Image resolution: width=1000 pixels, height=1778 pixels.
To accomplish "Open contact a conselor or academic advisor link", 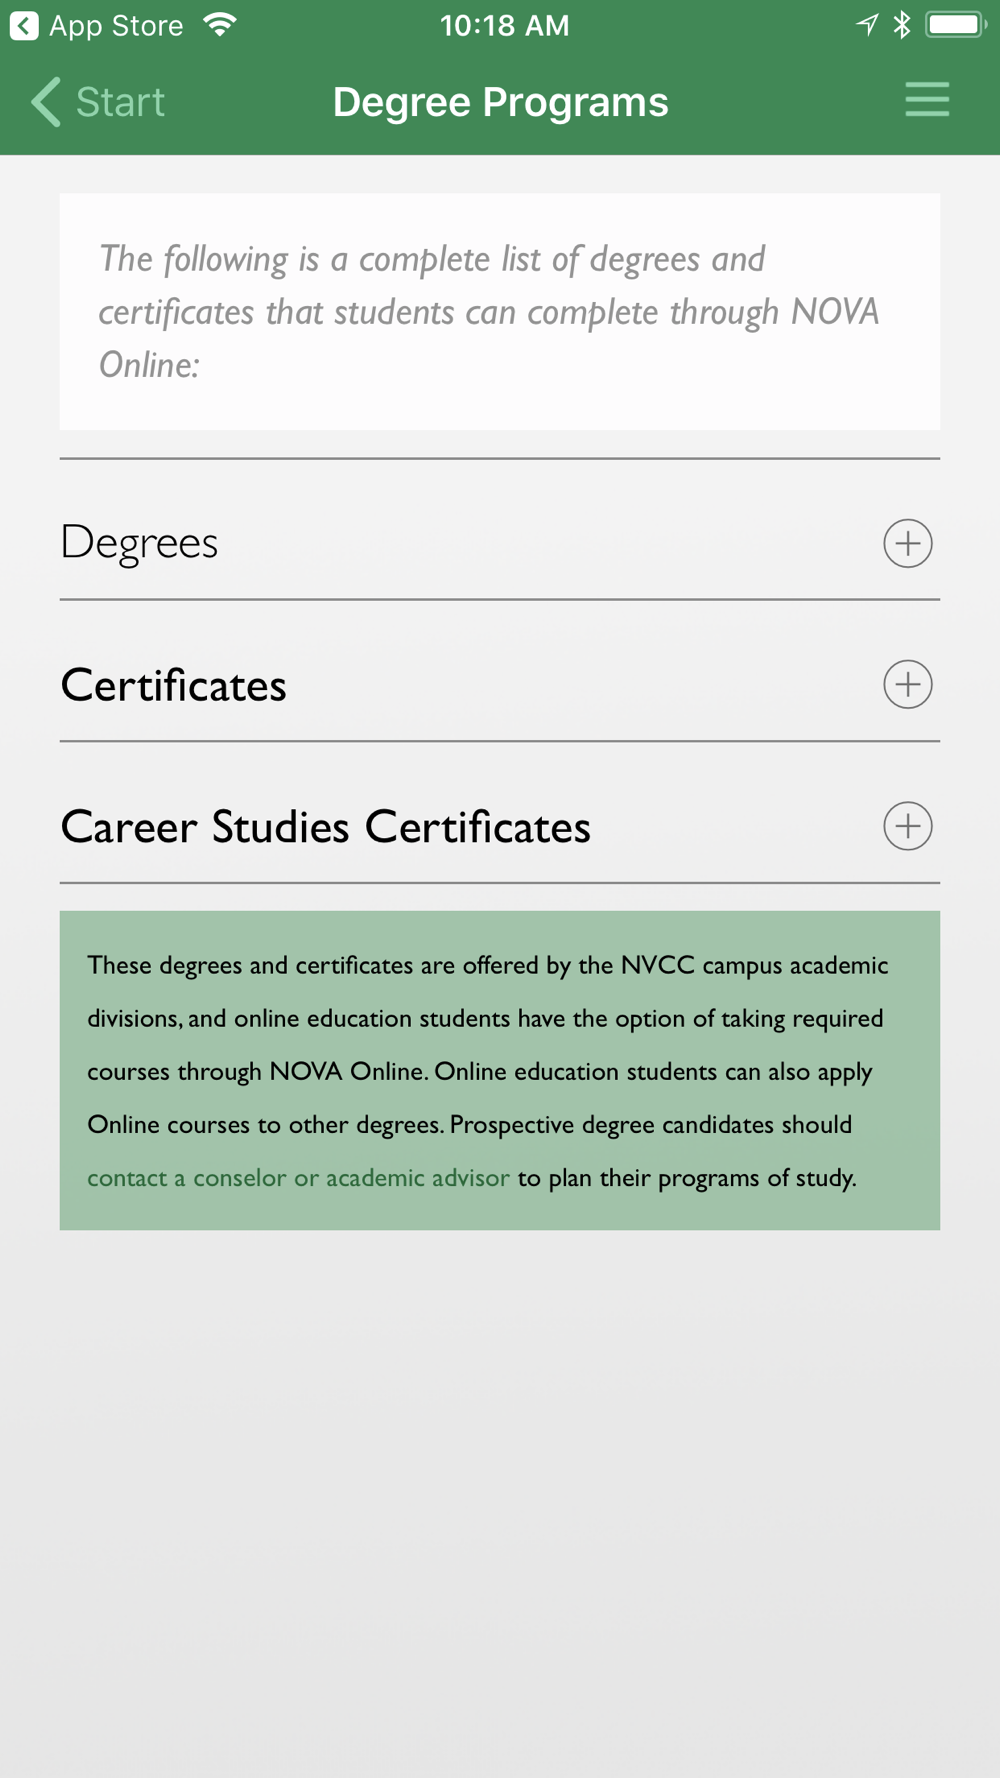I will (298, 1178).
